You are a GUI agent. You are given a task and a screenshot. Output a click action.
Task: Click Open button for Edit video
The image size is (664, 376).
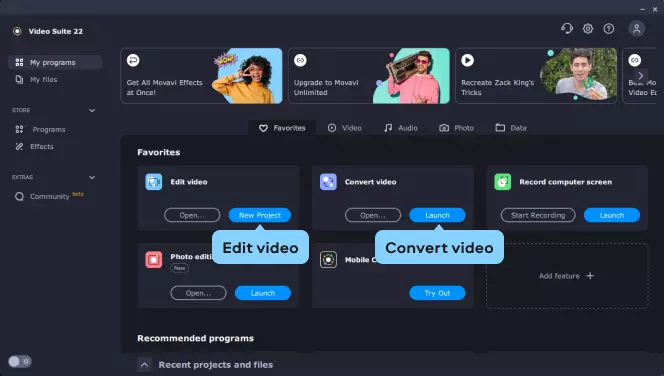tap(192, 215)
